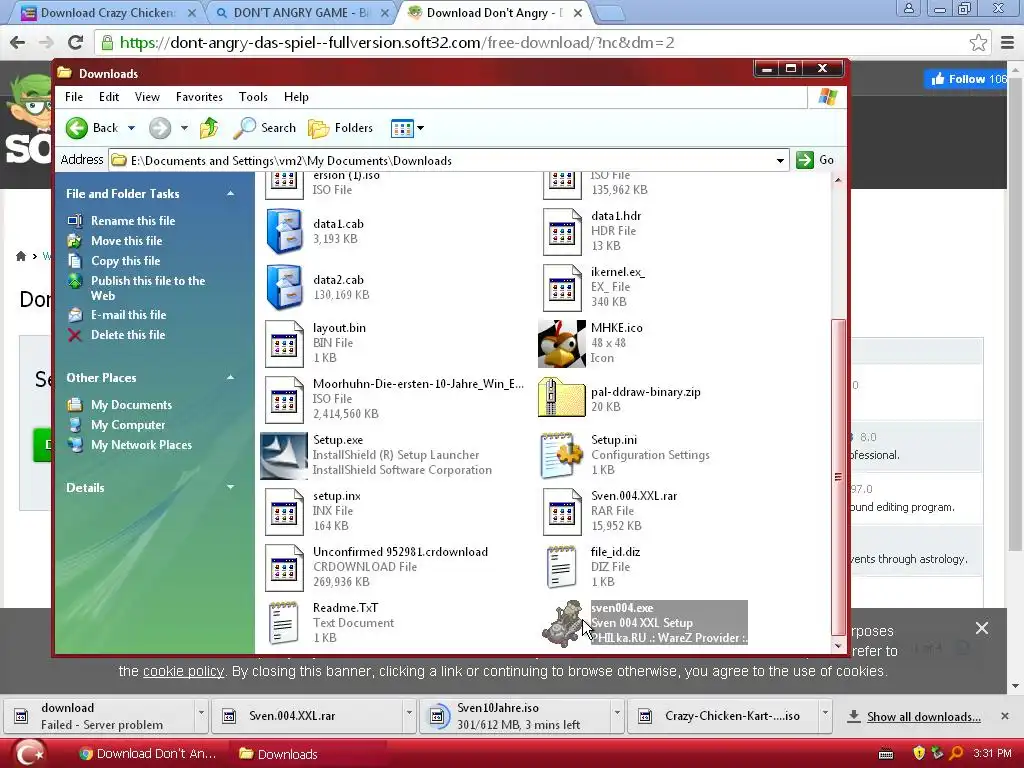
Task: Select the ikernel.ex_ file icon
Action: (562, 287)
